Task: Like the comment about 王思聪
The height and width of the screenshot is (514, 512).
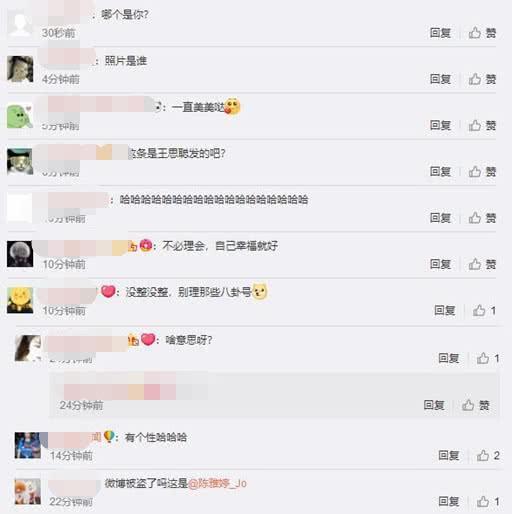Action: pos(482,172)
